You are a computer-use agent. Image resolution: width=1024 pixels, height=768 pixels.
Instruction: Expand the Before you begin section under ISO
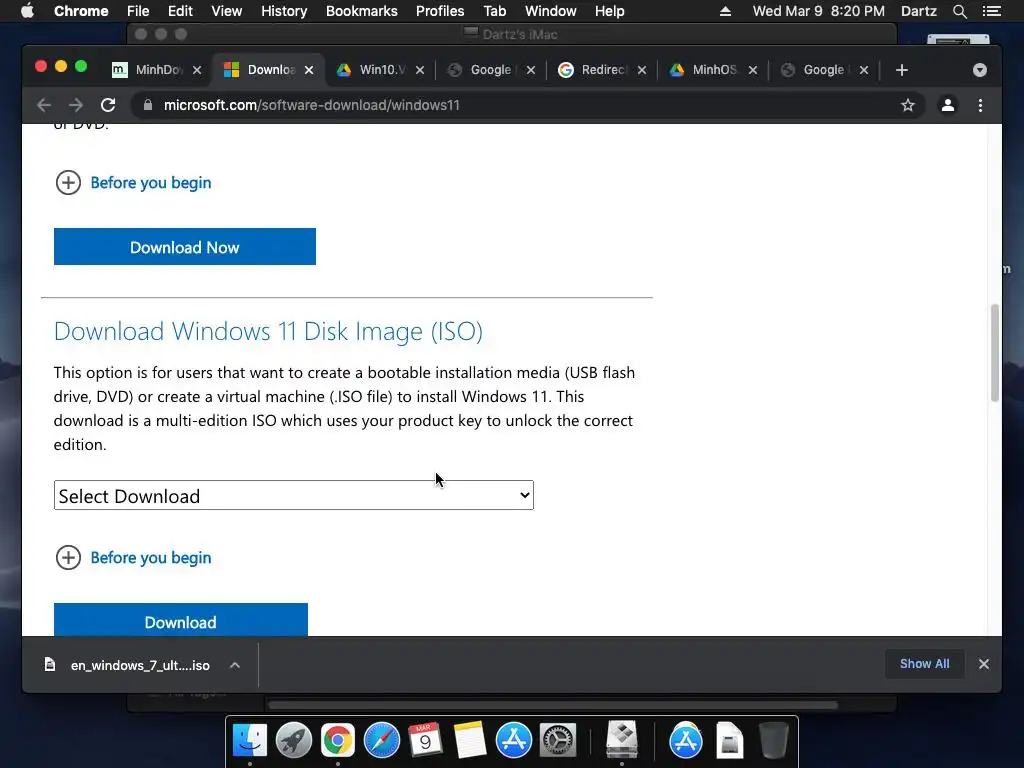[x=134, y=558]
